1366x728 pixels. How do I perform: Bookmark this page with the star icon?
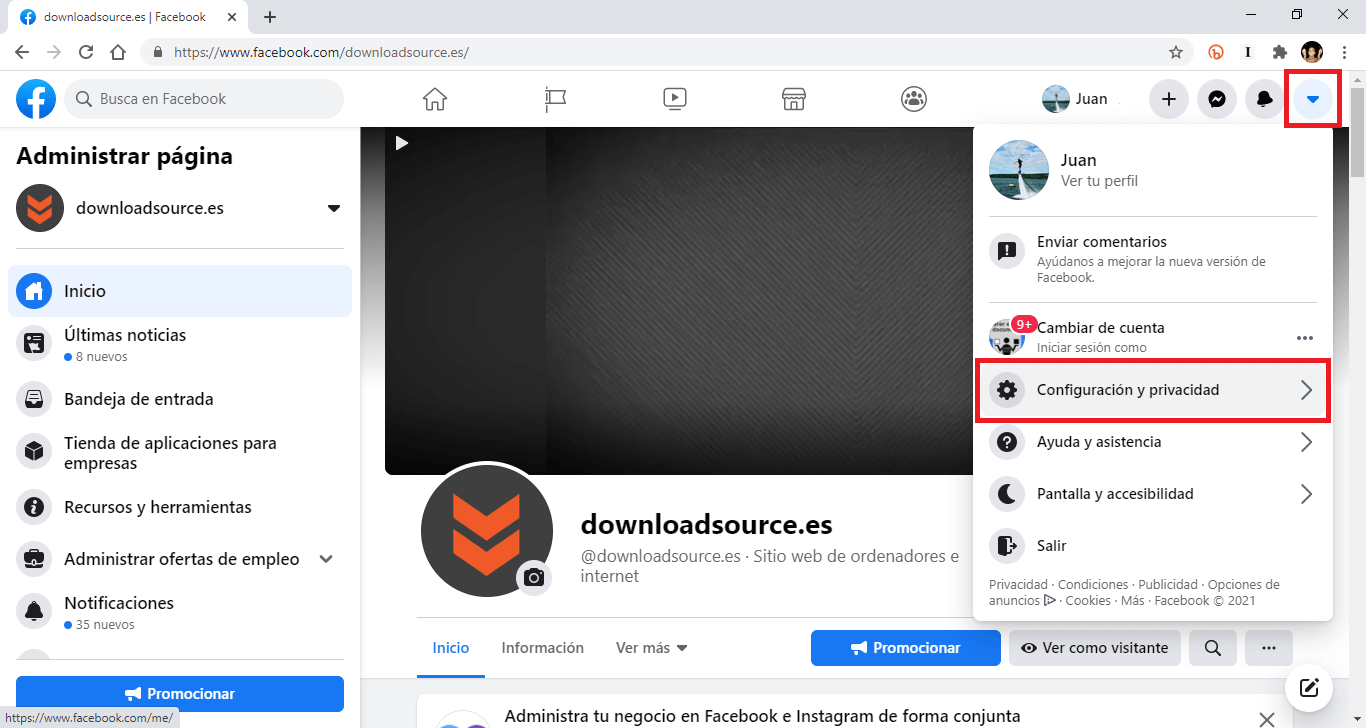(1176, 52)
